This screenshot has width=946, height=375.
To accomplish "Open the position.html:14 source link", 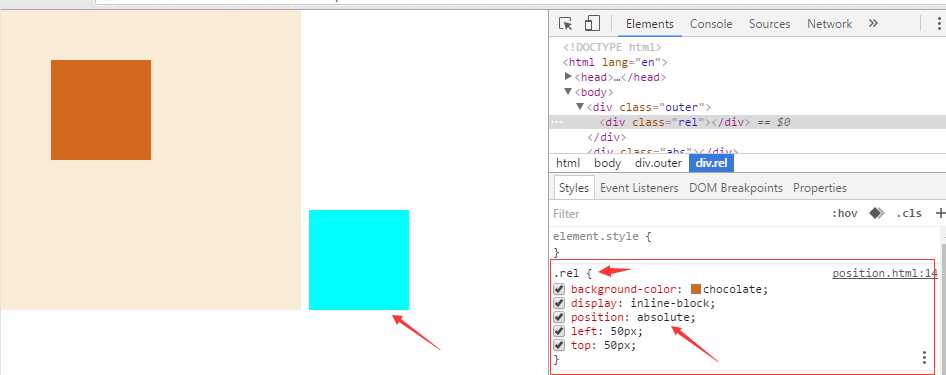I will coord(884,273).
